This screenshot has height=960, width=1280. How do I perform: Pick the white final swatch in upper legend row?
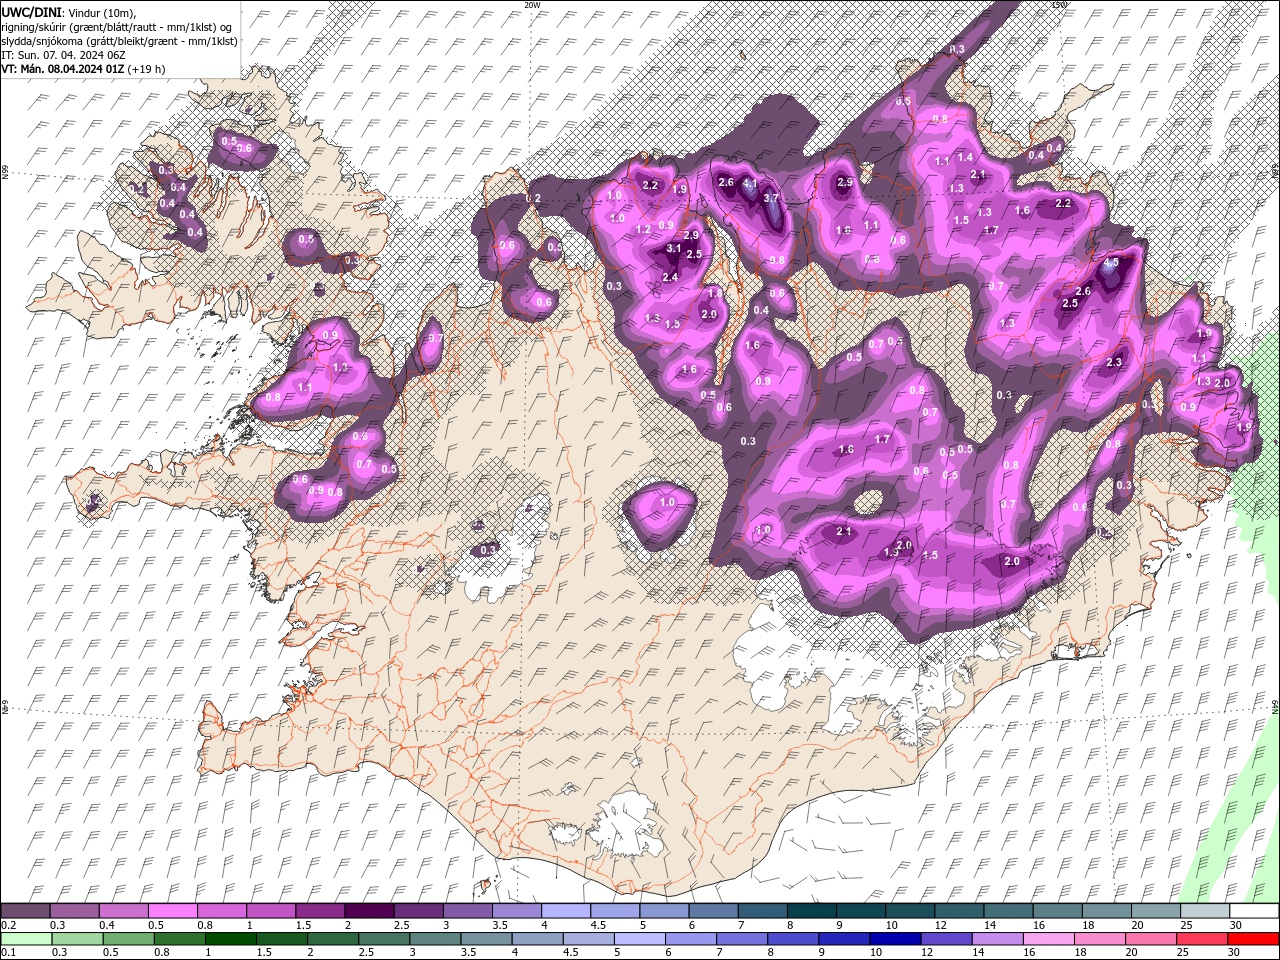tap(1253, 911)
